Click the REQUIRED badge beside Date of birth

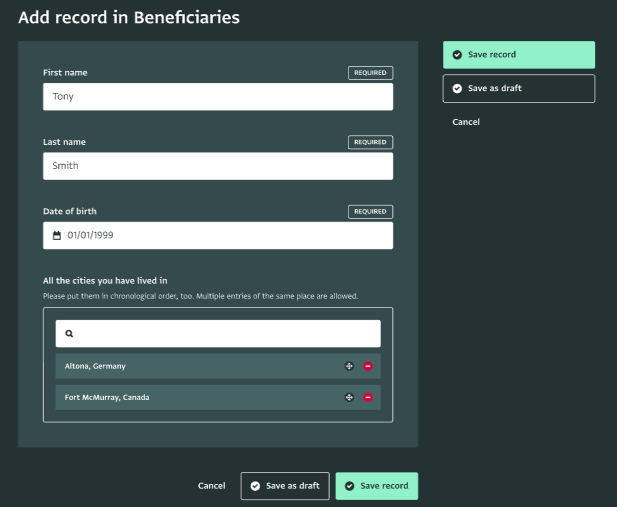tap(370, 212)
